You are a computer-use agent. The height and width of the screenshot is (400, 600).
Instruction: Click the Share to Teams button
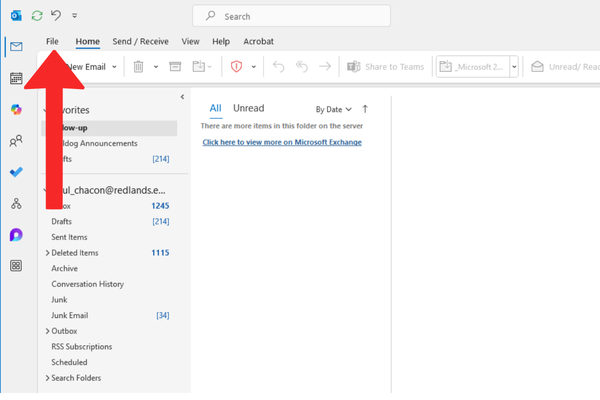pyautogui.click(x=386, y=67)
